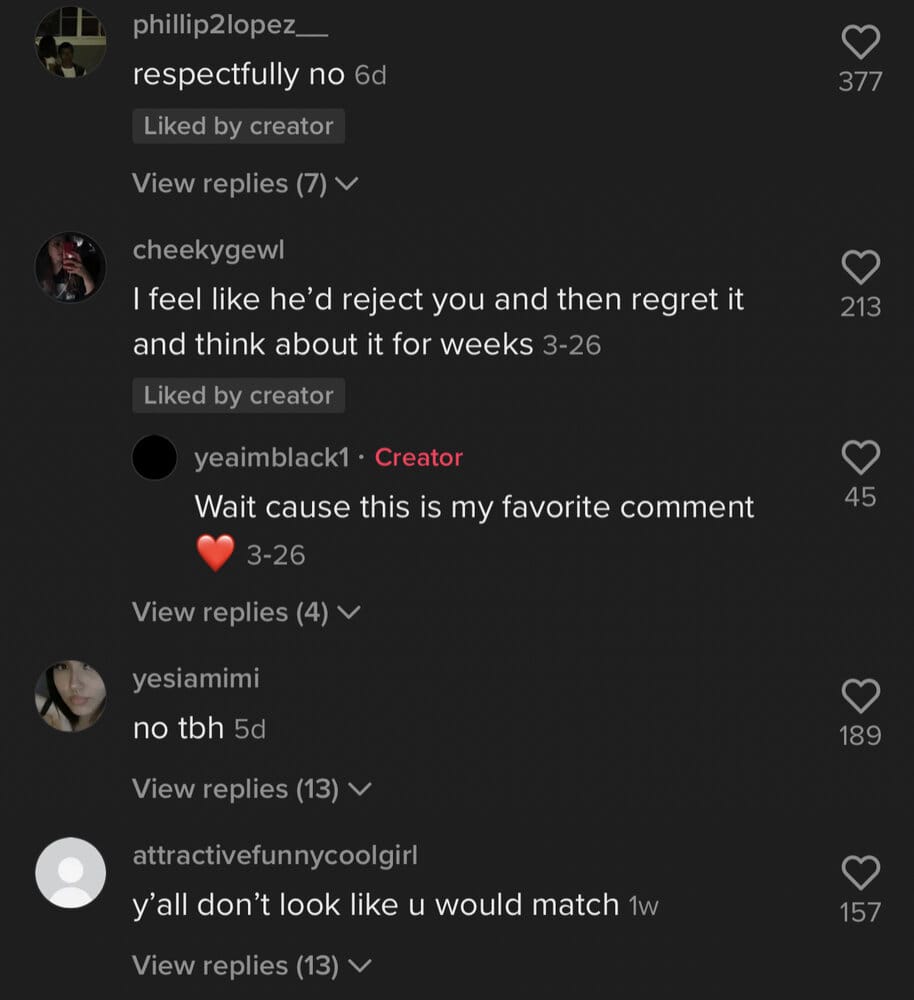Open the cheekygewl username link
Viewport: 914px width, 1000px height.
[208, 251]
